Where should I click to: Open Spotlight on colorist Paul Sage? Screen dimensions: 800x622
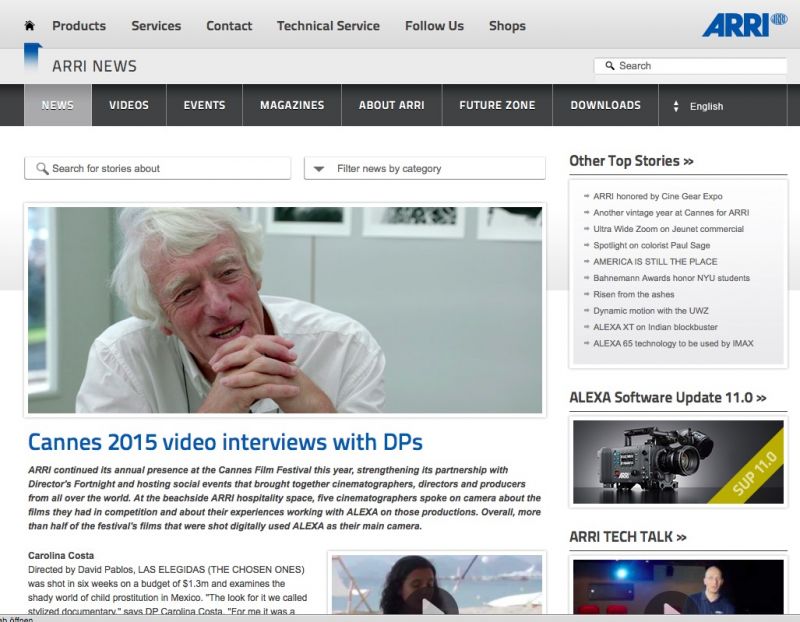(652, 245)
